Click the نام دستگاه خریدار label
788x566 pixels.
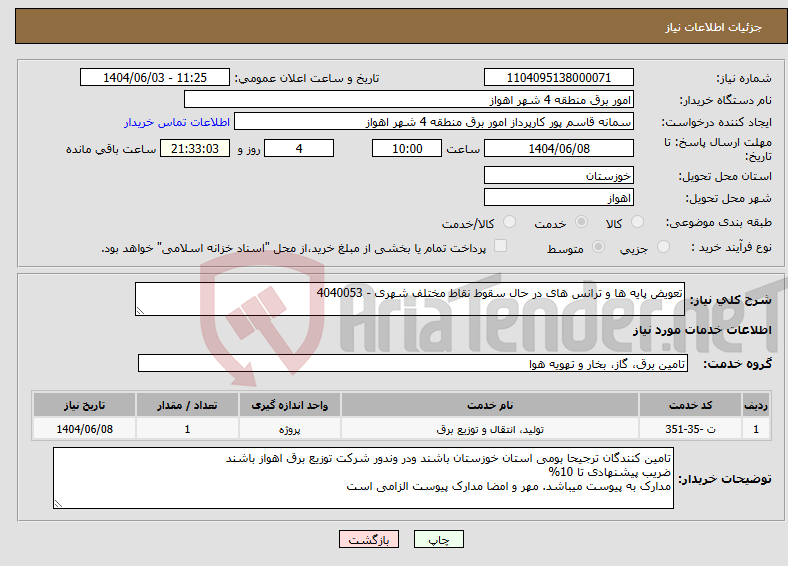click(726, 101)
